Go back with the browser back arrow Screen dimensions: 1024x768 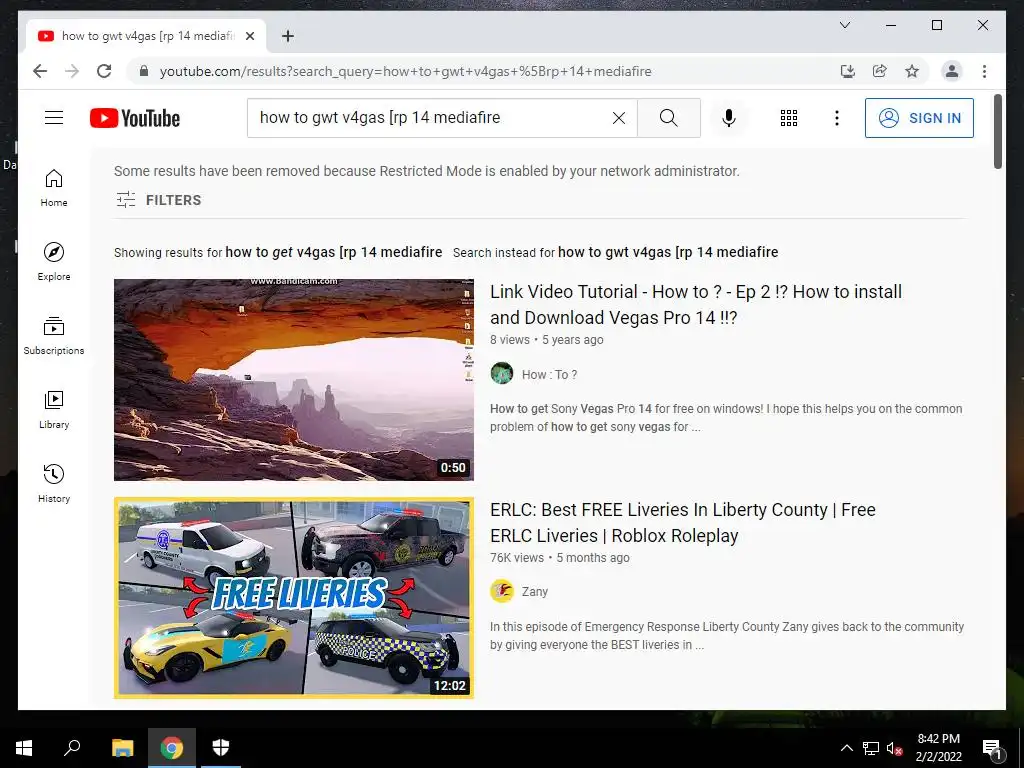point(40,71)
